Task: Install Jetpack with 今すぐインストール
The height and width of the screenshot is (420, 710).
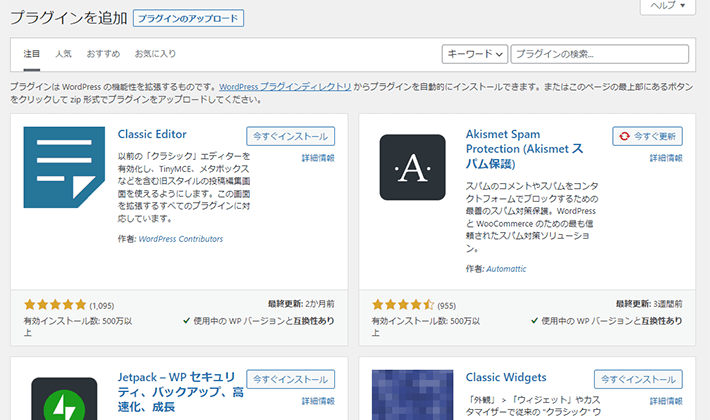Action: (x=291, y=379)
